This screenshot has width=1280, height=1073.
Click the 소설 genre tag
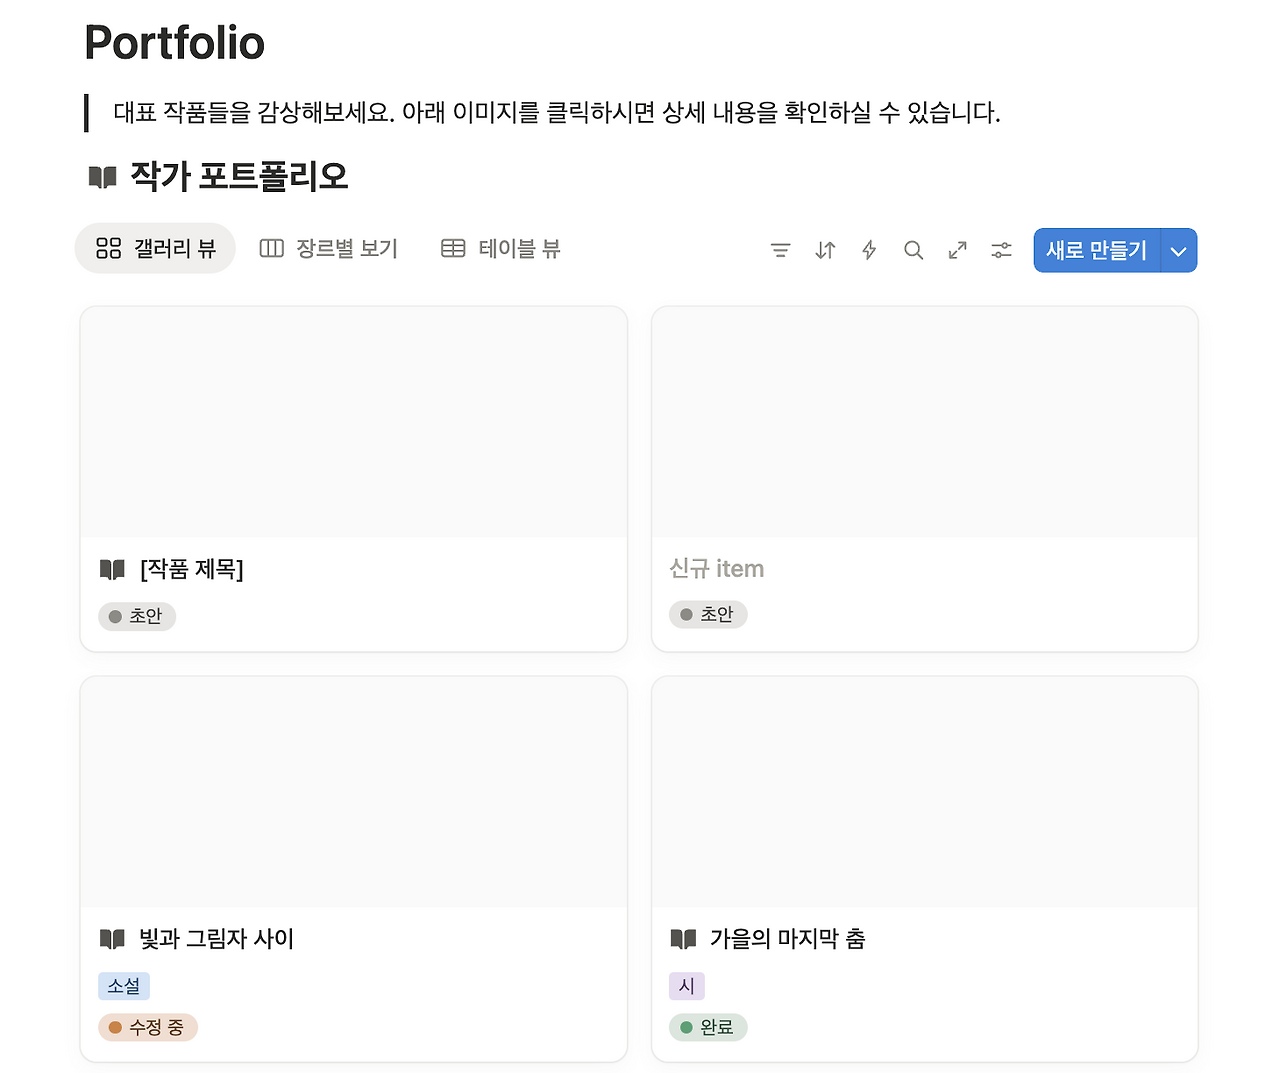pyautogui.click(x=124, y=986)
